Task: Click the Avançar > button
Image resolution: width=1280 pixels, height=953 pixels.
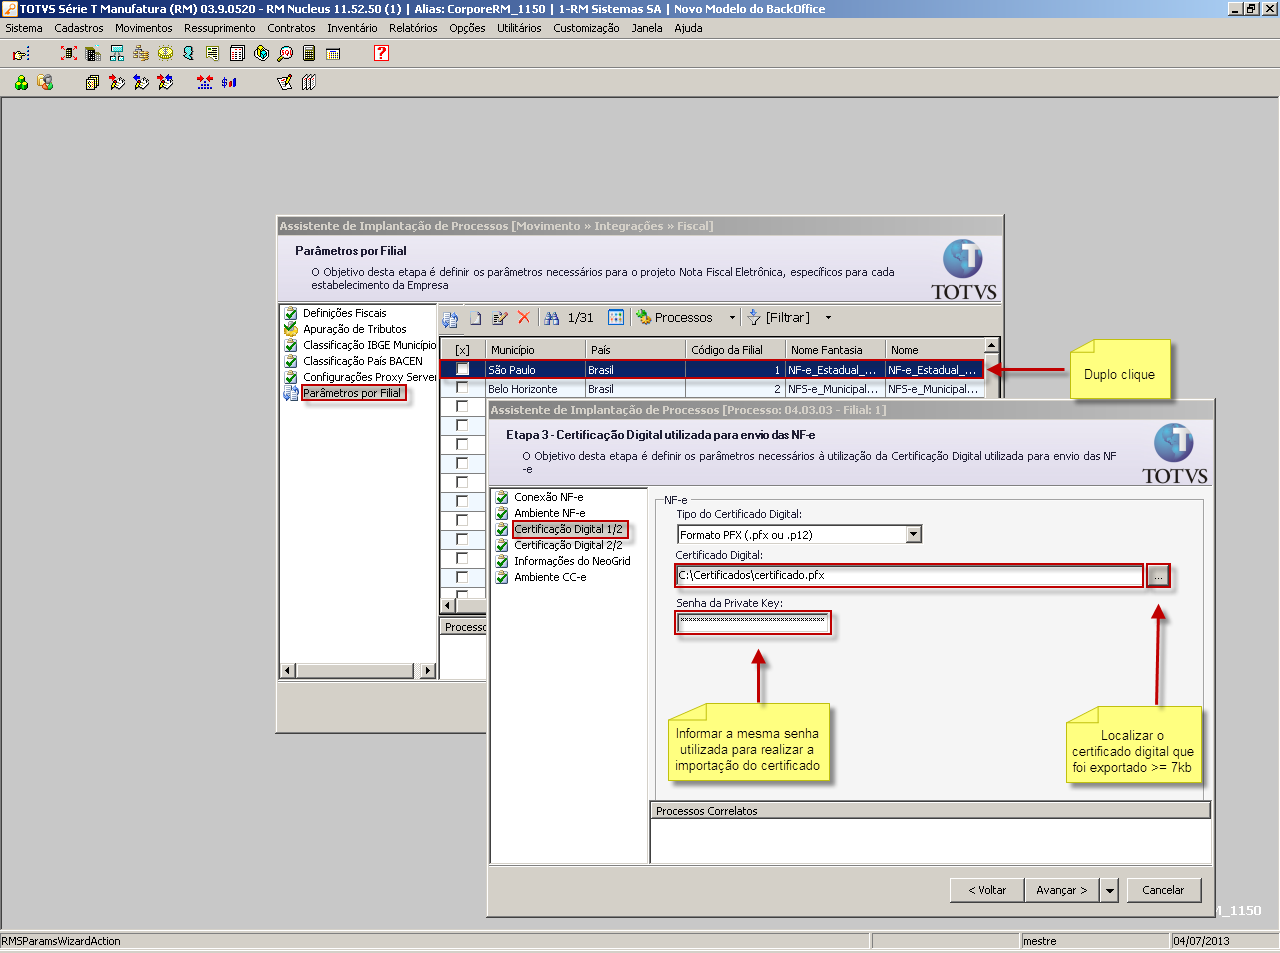Action: pyautogui.click(x=1062, y=890)
